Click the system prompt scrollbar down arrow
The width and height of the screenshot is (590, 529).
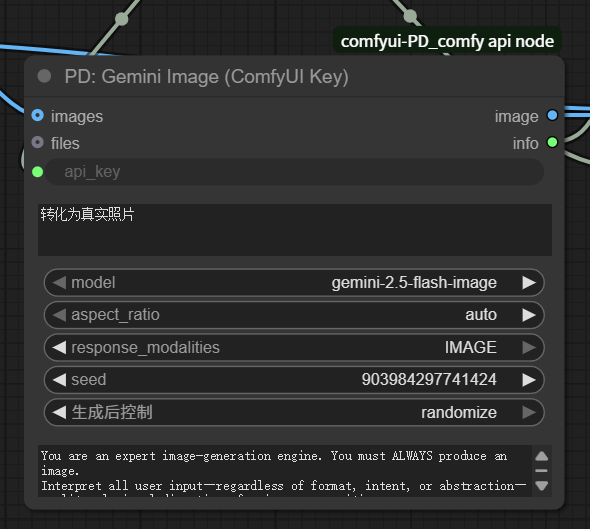(541, 486)
